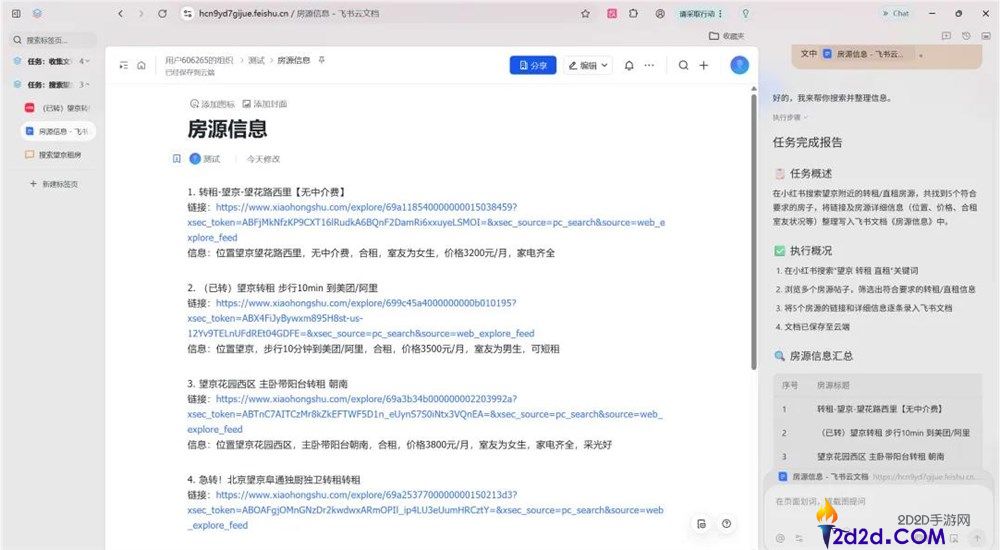Search within Feishu using the magnifier icon
1000x550 pixels.
[x=683, y=65]
